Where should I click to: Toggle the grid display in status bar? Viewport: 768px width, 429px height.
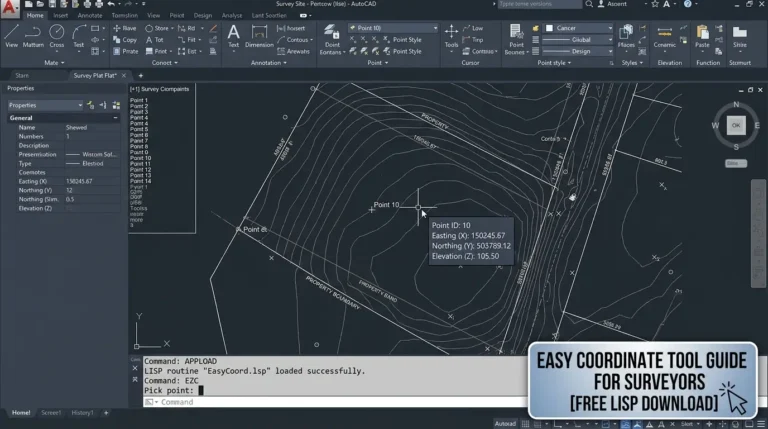525,424
